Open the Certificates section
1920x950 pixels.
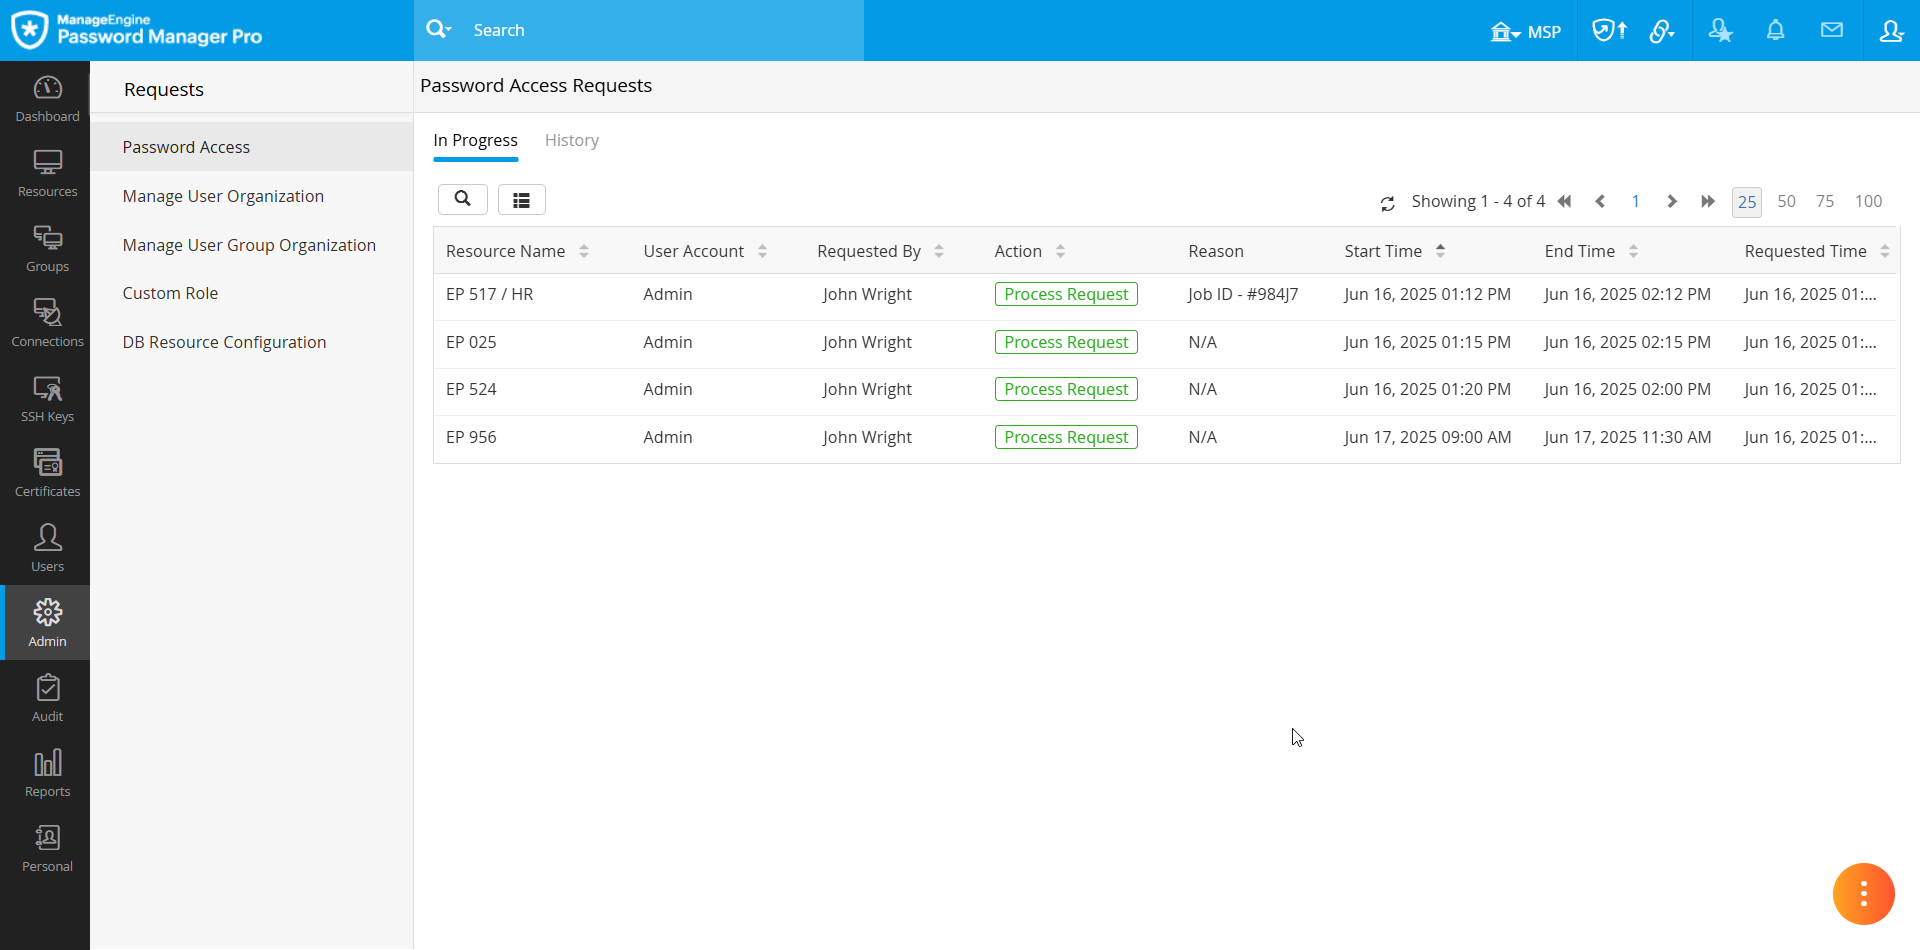[x=46, y=470]
